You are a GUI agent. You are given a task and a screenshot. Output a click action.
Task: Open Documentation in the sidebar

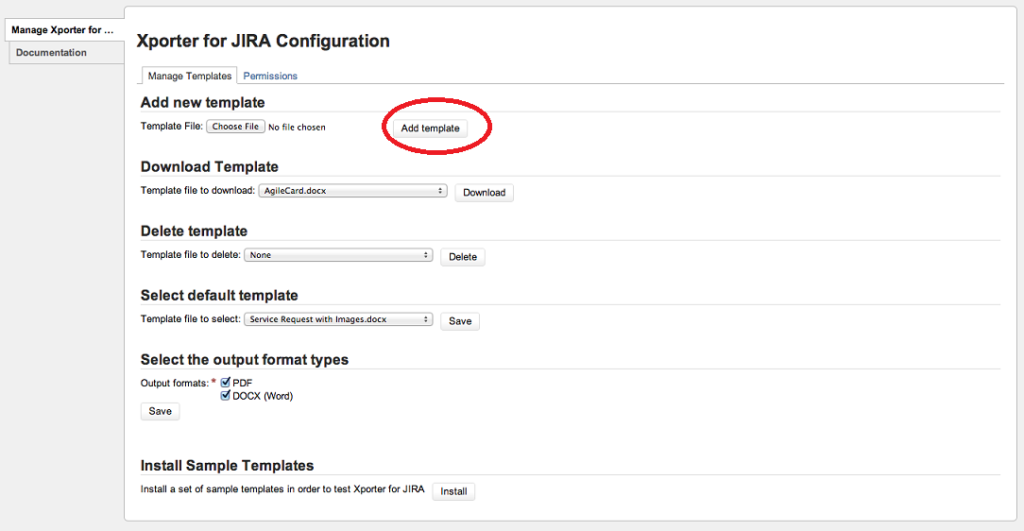[67, 53]
